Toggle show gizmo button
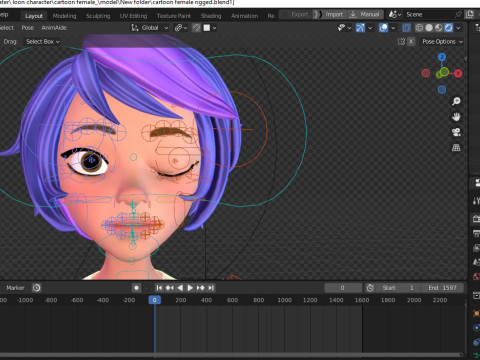This screenshot has width=480, height=360. coord(360,28)
